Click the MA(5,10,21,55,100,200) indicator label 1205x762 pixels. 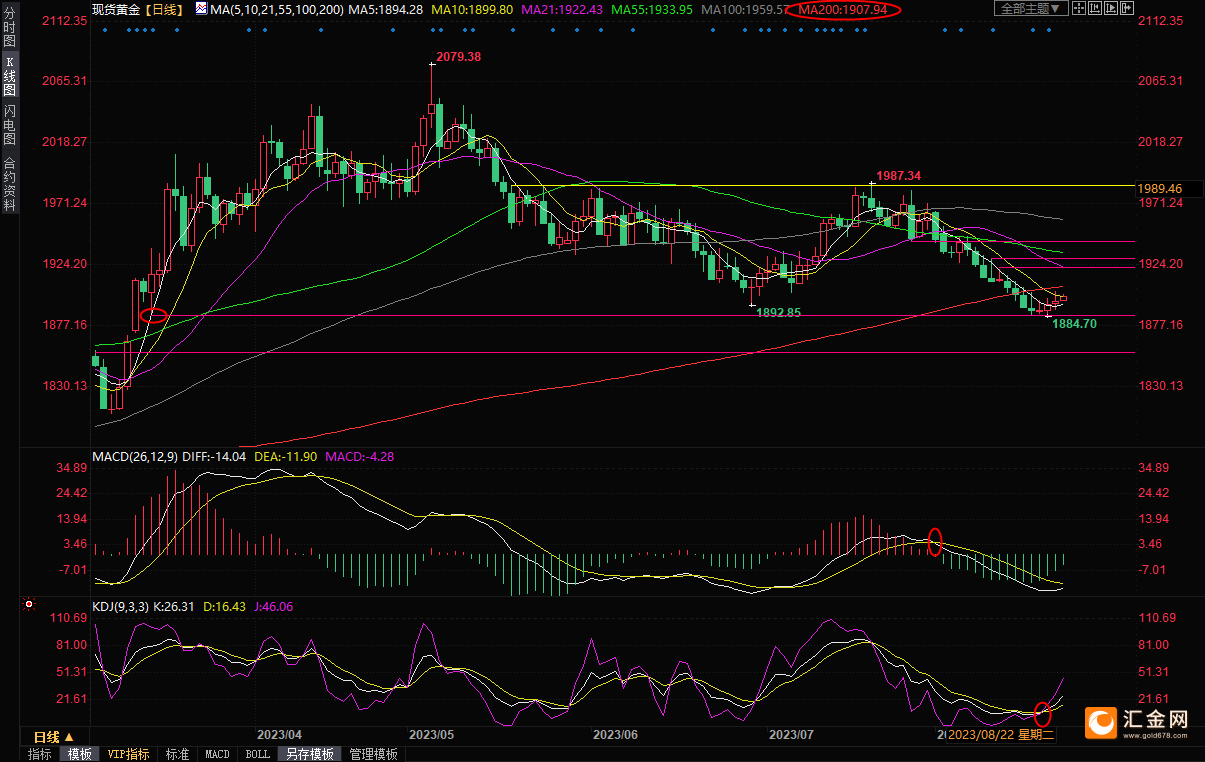pyautogui.click(x=278, y=9)
